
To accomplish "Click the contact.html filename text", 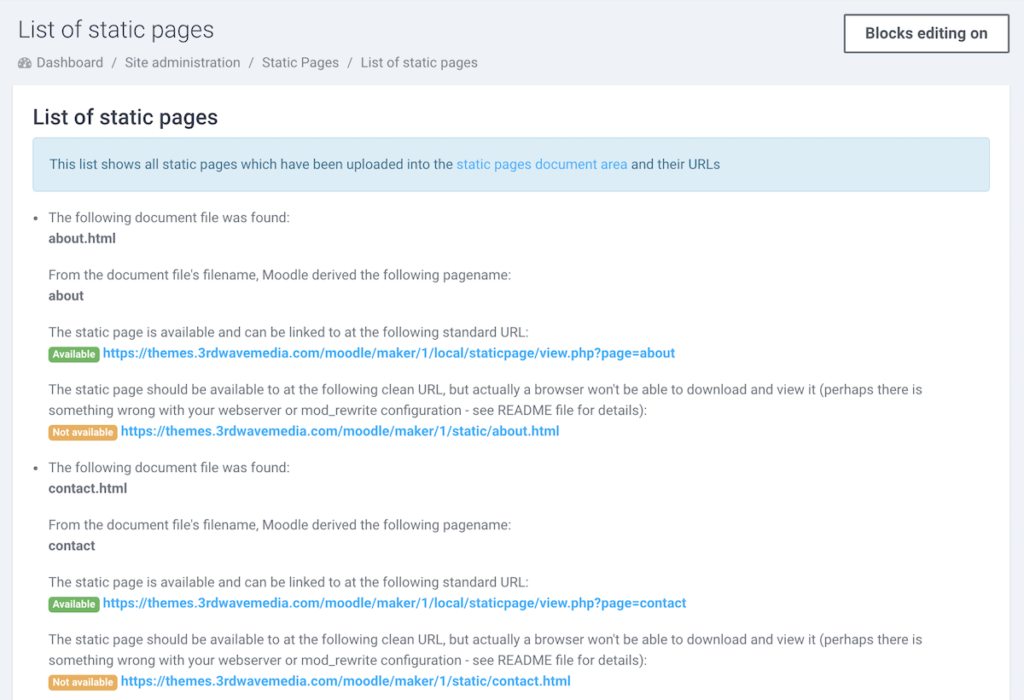I will point(88,489).
